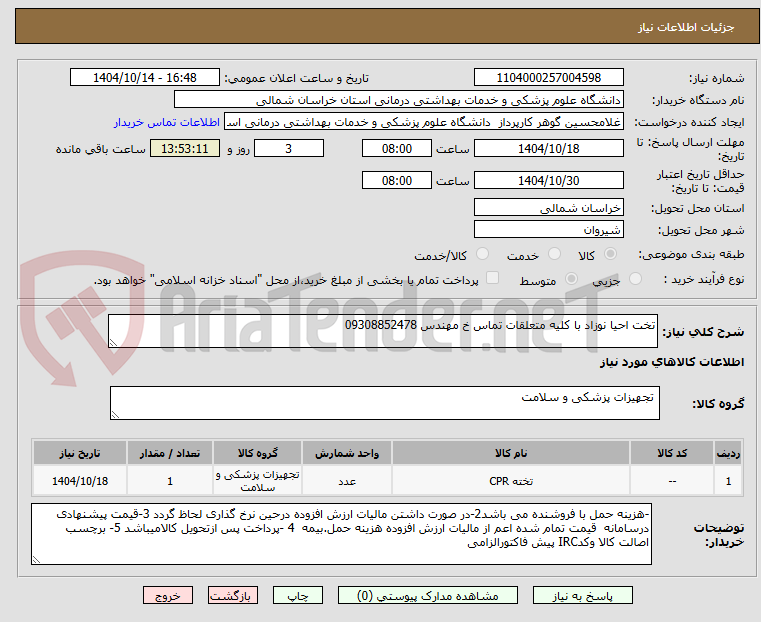This screenshot has height=622, width=761.
Task: Click the شماره نیاز field 1104000257004598
Action: [x=548, y=78]
